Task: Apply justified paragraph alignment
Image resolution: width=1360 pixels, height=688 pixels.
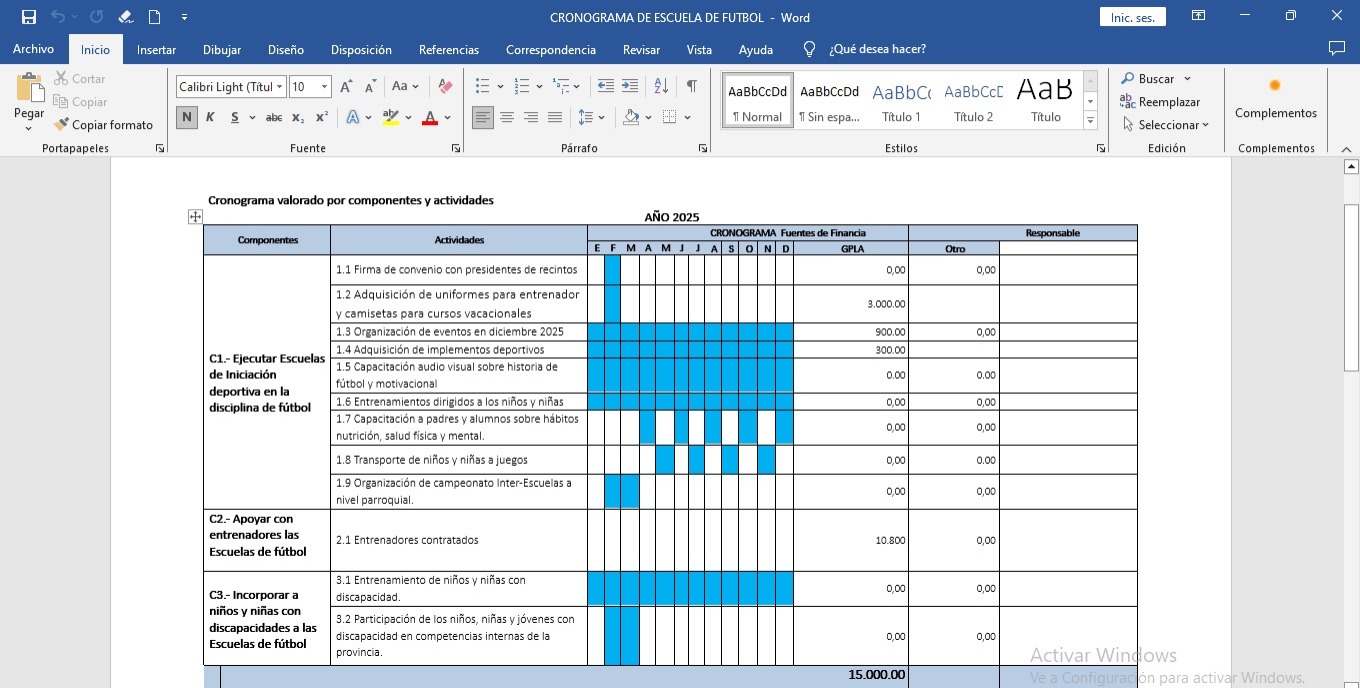Action: pos(555,118)
